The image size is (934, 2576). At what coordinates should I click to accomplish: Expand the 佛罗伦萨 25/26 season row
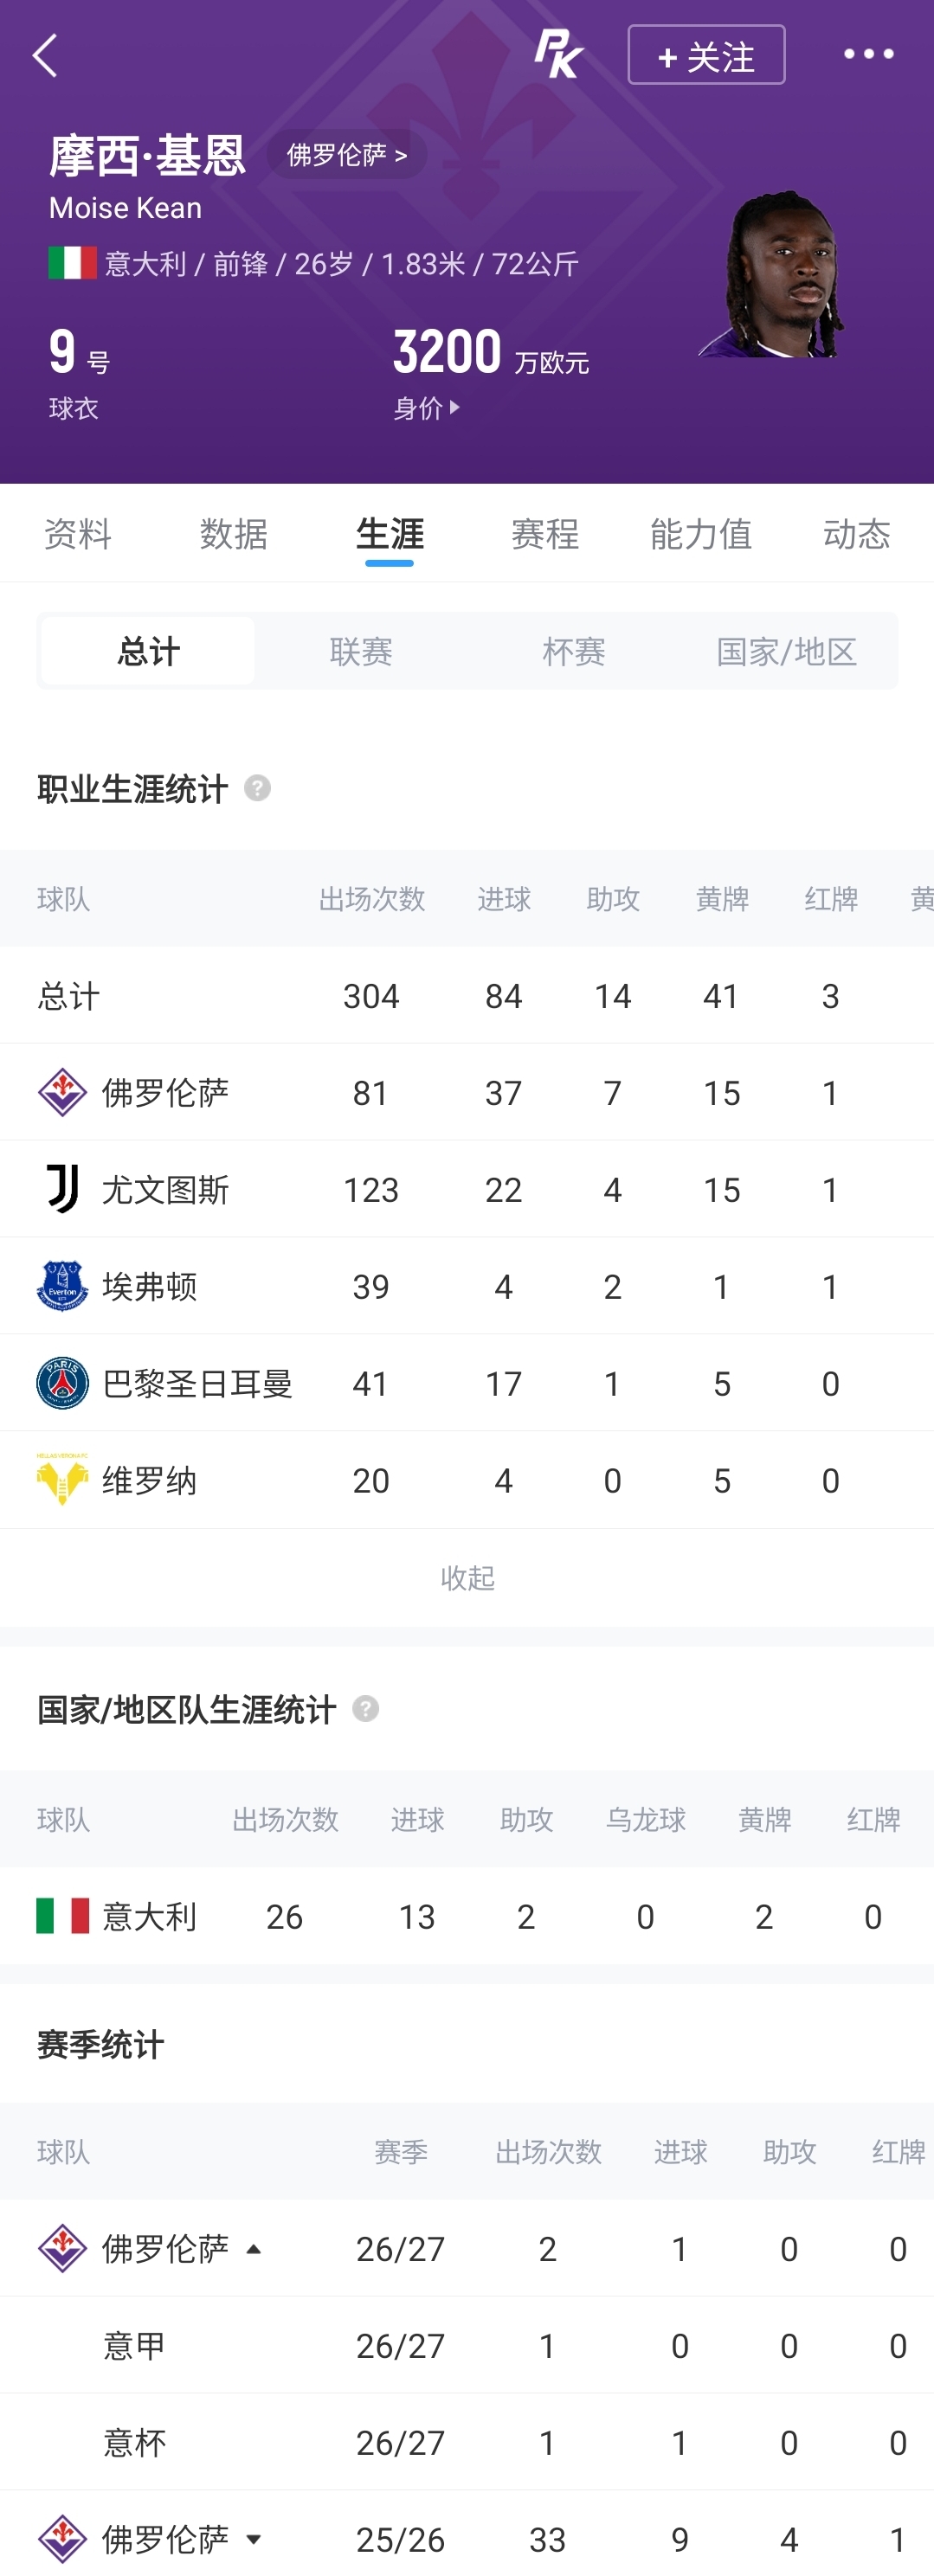(254, 2539)
